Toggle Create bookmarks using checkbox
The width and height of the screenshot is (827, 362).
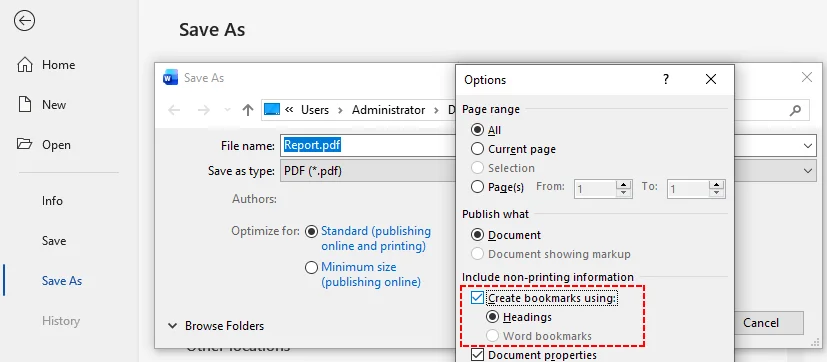477,298
